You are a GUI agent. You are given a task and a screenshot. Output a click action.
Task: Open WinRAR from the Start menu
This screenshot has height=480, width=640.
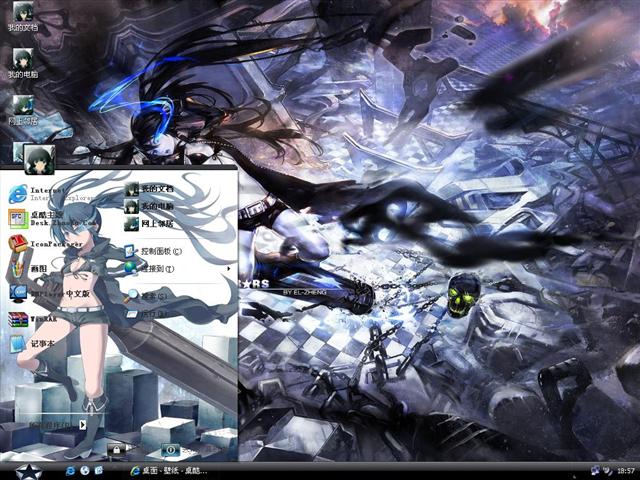coord(33,319)
